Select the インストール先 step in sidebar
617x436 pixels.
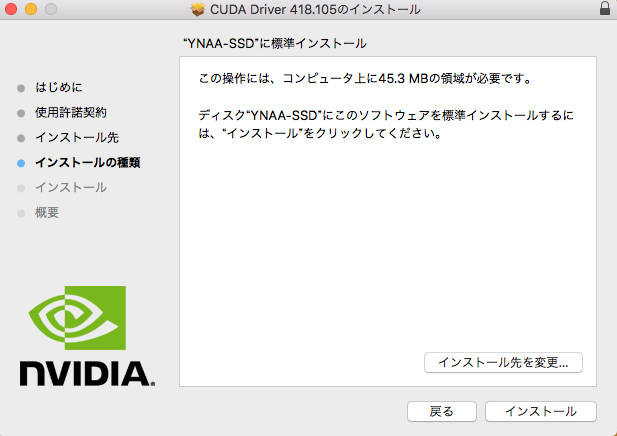77,137
